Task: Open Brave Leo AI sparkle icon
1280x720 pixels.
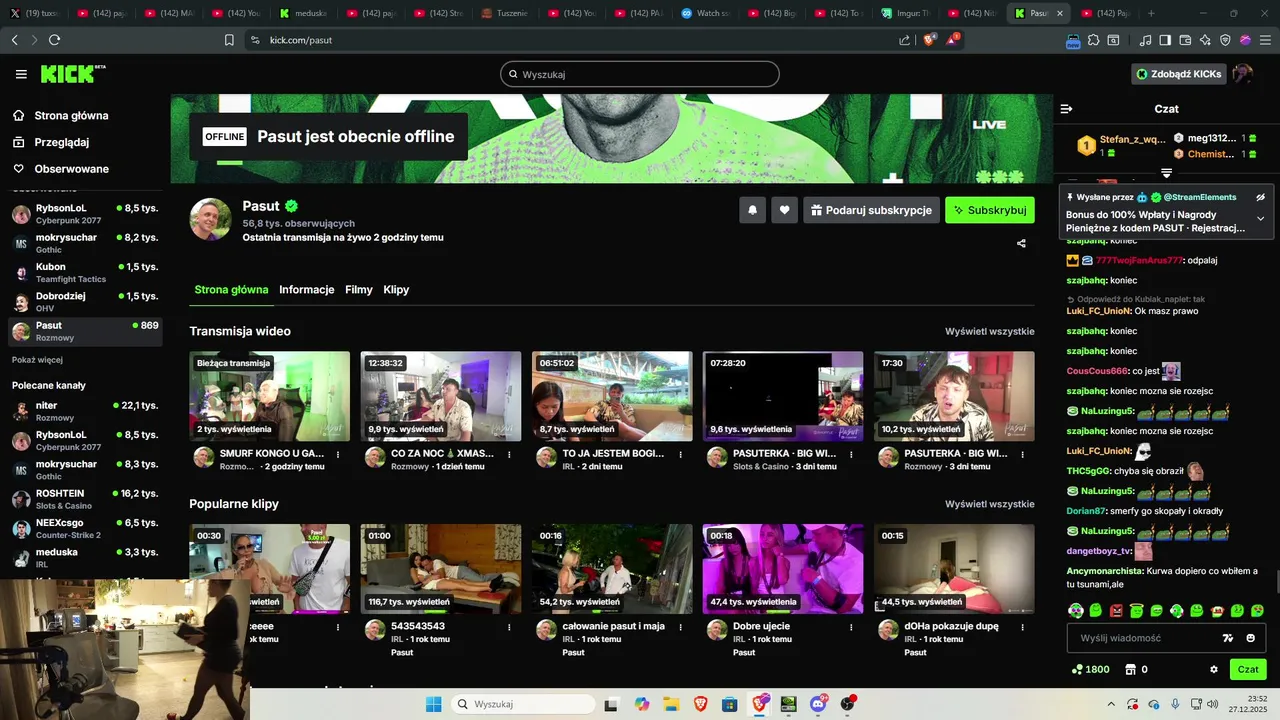Action: tap(1205, 40)
